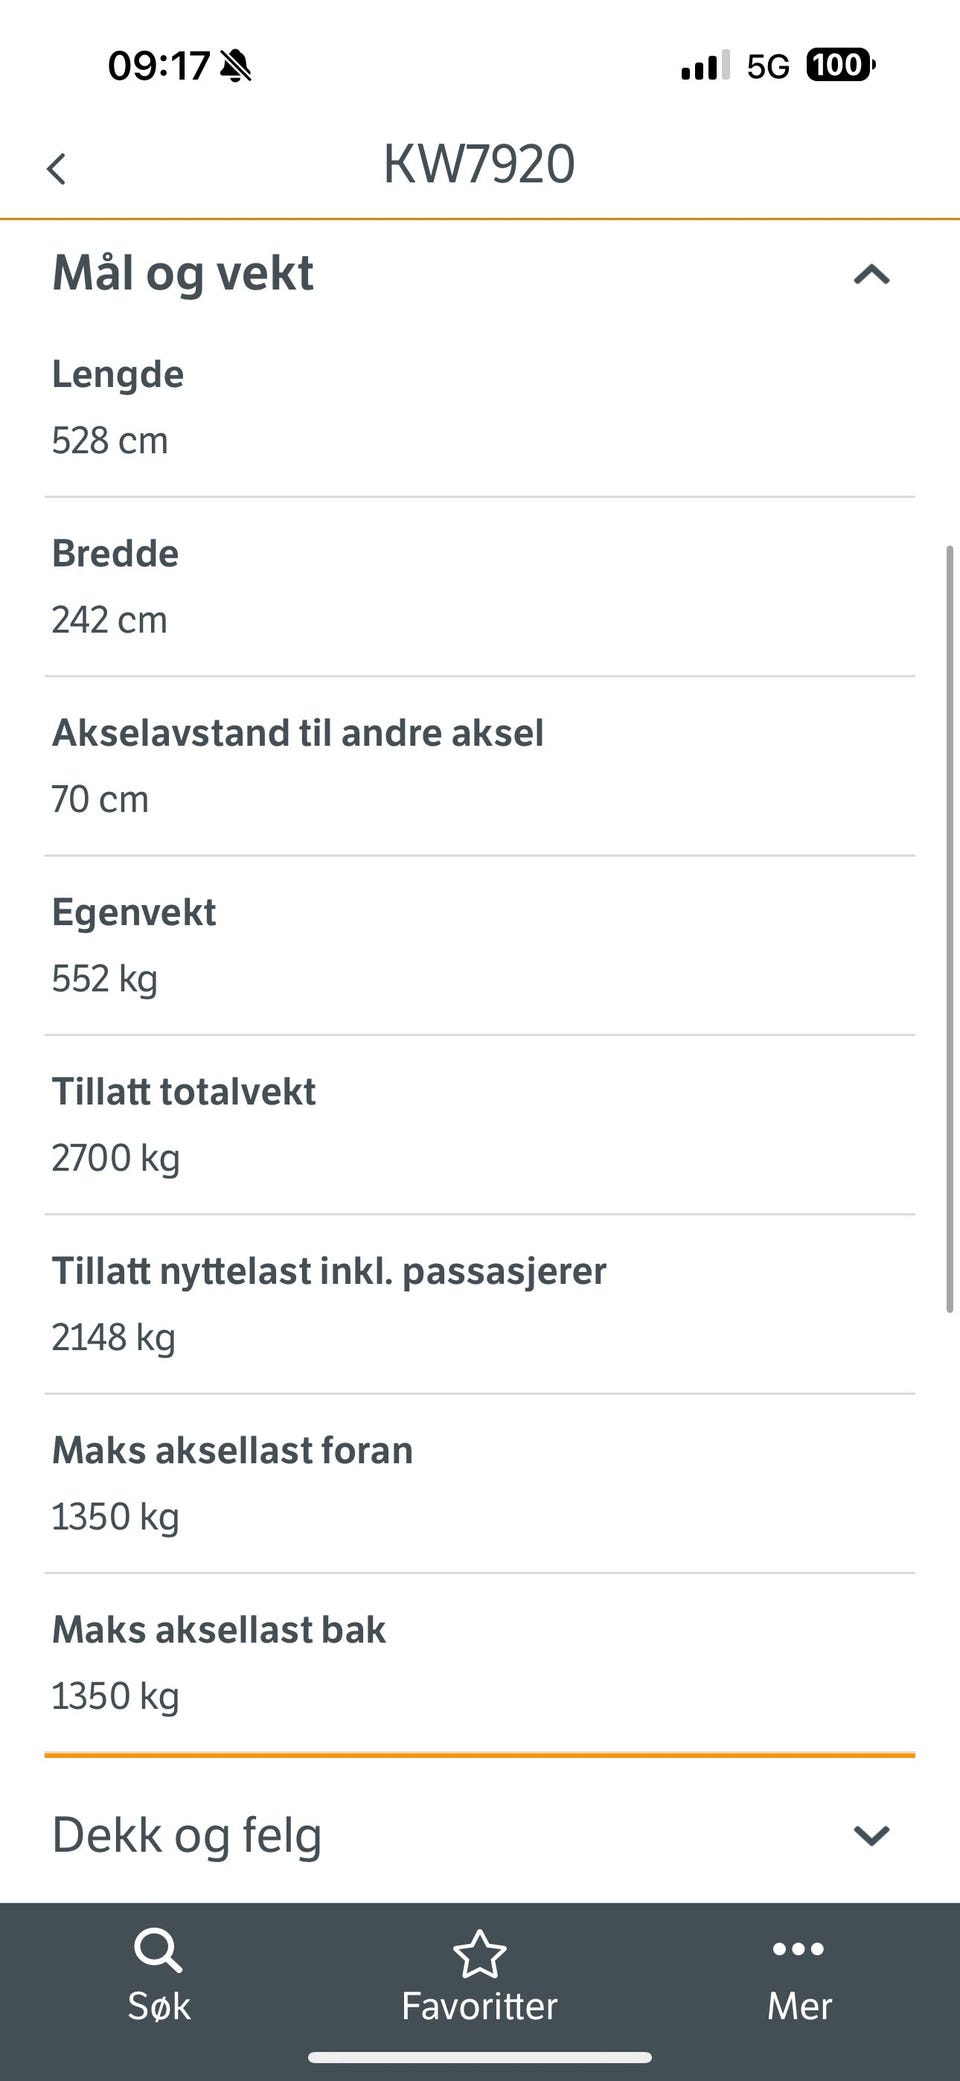Select the Mer tab label
Viewport: 960px width, 2081px height.
point(799,2006)
